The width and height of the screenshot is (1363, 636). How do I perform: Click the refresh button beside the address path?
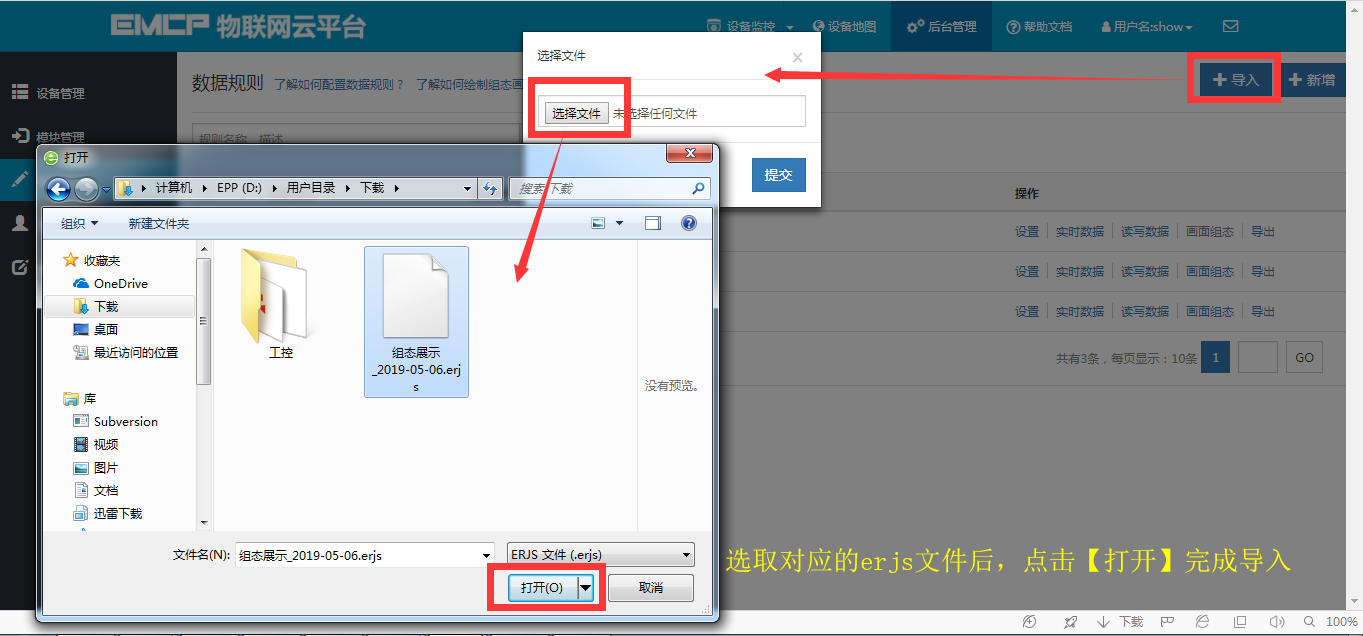(x=490, y=188)
